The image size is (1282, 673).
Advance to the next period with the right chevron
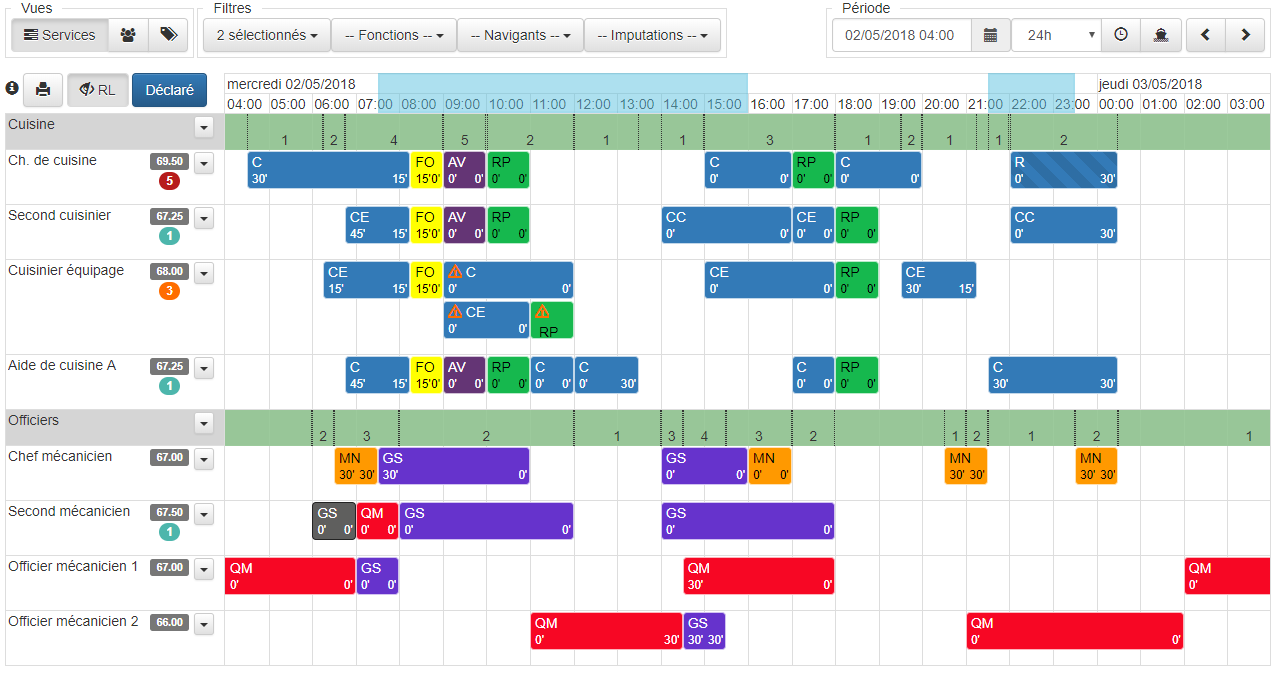tap(1244, 34)
